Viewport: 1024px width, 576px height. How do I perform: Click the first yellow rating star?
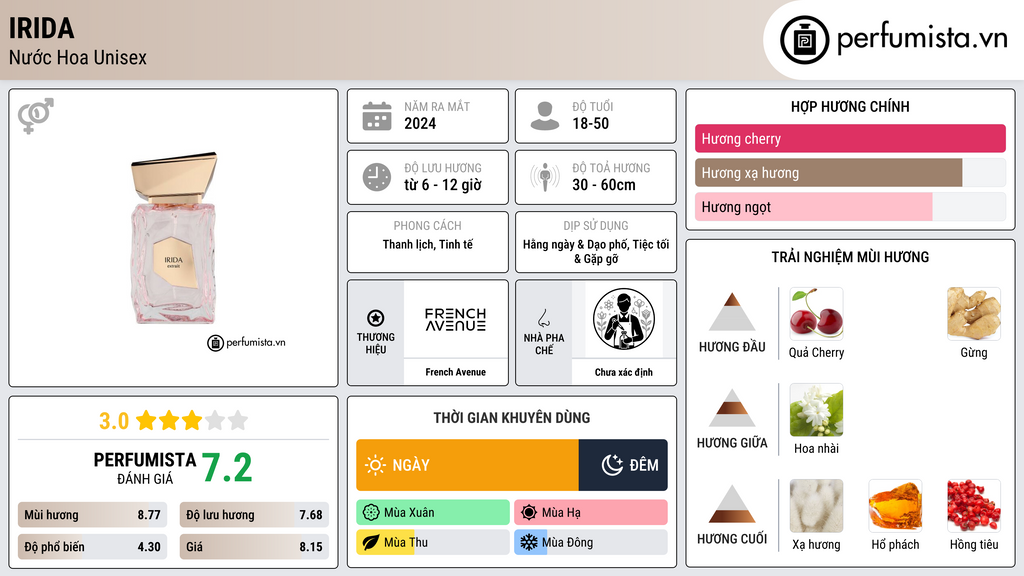(x=146, y=421)
